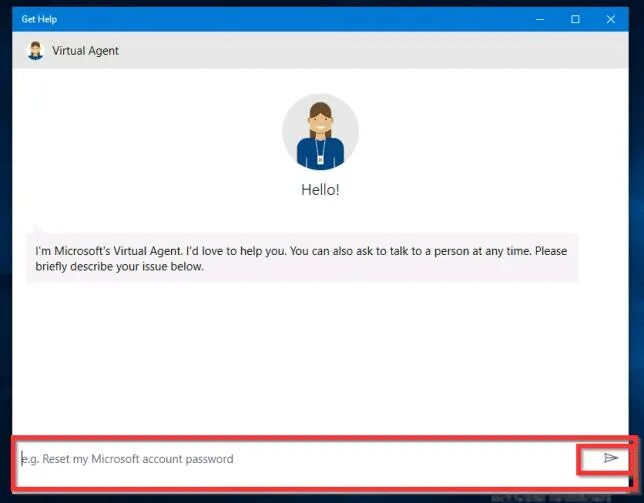Focus the issue description input field
This screenshot has height=503, width=644.
click(x=297, y=459)
